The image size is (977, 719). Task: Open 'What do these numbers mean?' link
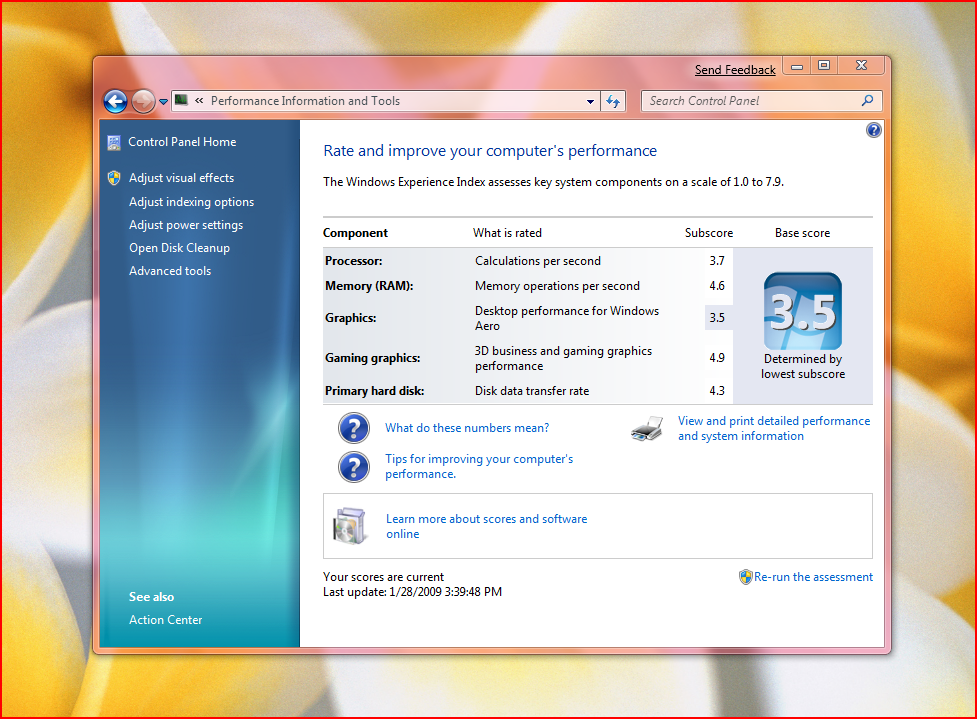tap(467, 428)
